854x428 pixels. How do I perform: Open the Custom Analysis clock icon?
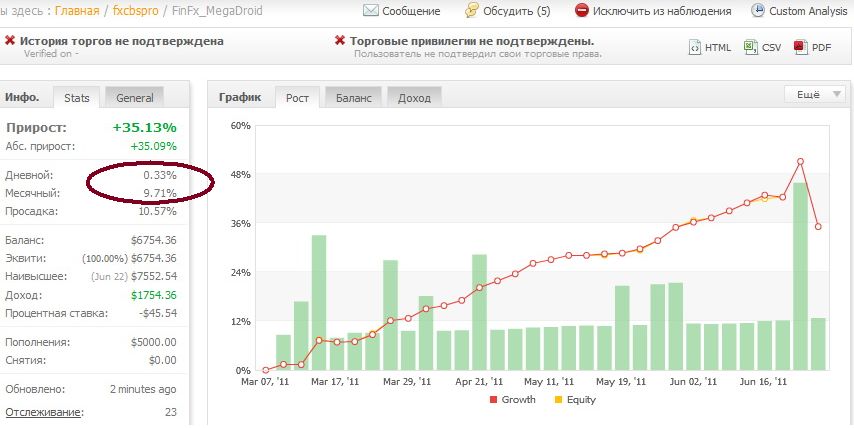click(x=758, y=10)
